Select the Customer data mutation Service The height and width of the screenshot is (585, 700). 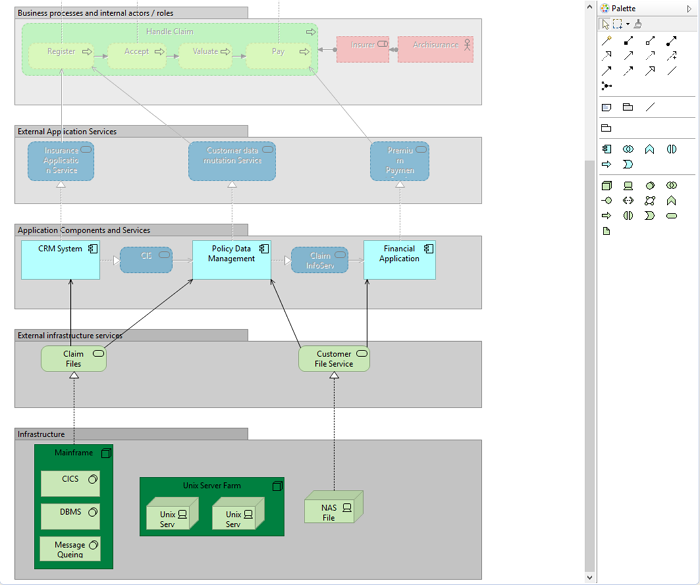tap(232, 161)
